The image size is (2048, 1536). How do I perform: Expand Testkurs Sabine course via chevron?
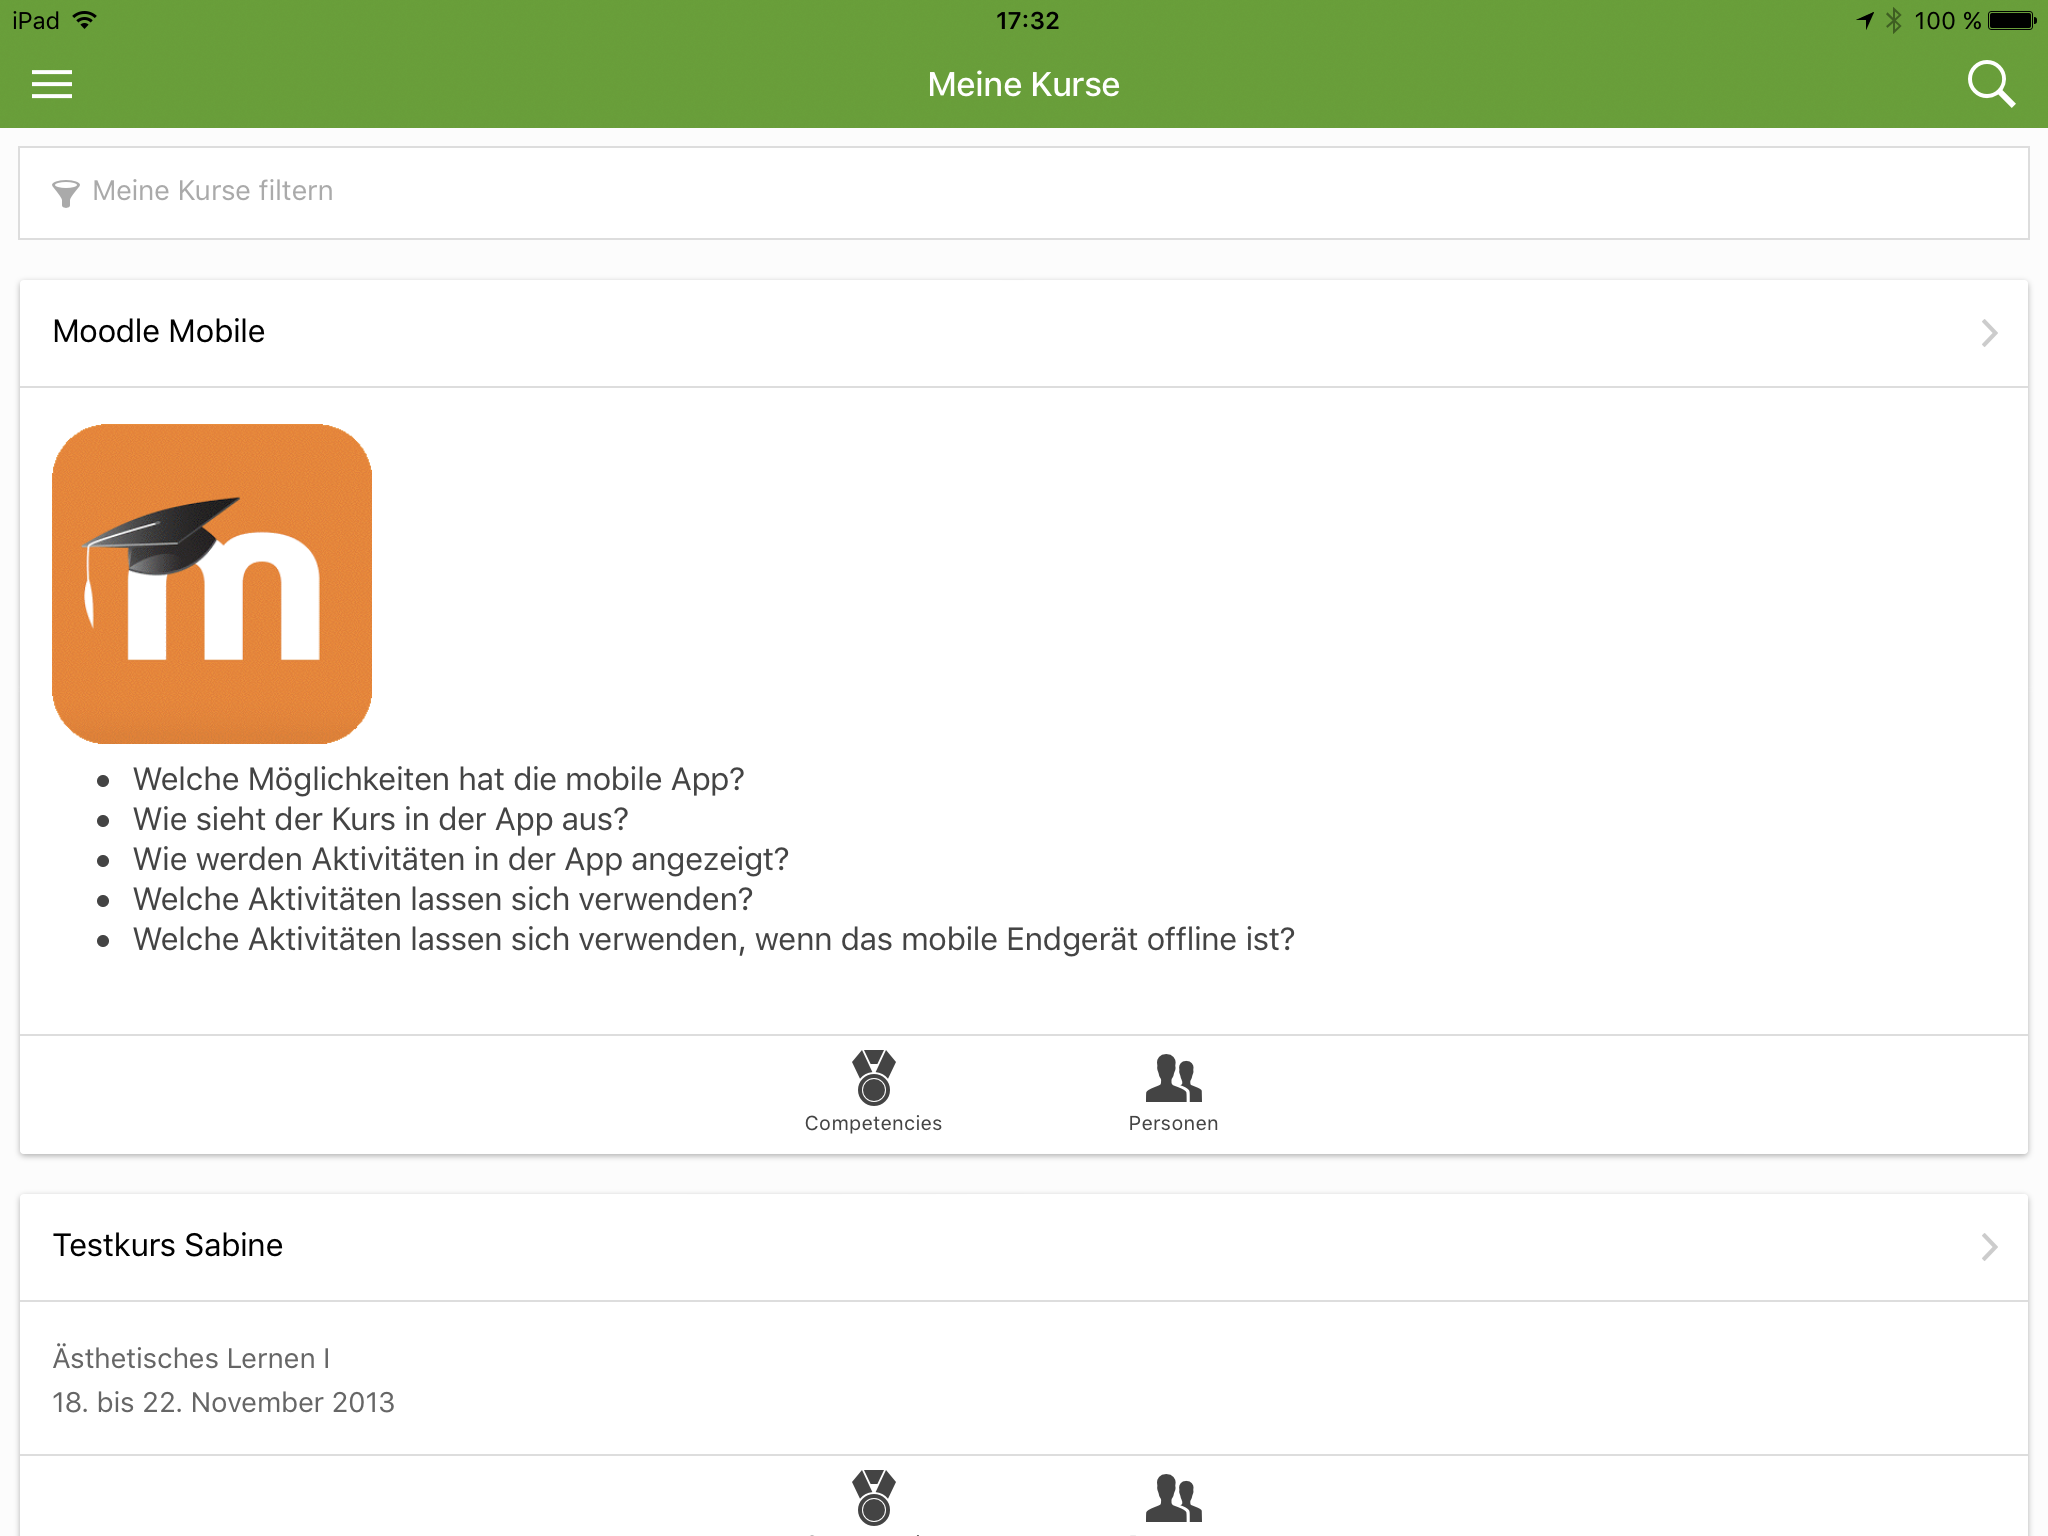click(x=1989, y=1247)
